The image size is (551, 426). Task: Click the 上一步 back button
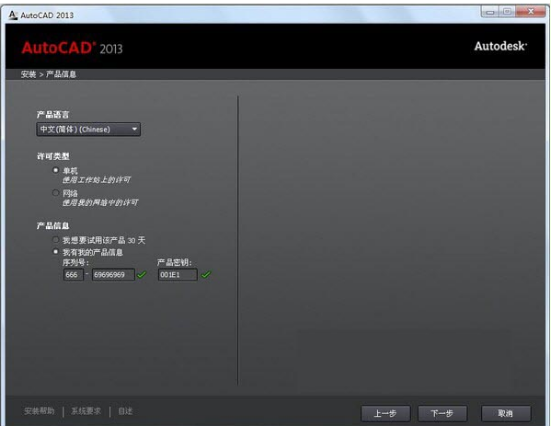[x=385, y=413]
